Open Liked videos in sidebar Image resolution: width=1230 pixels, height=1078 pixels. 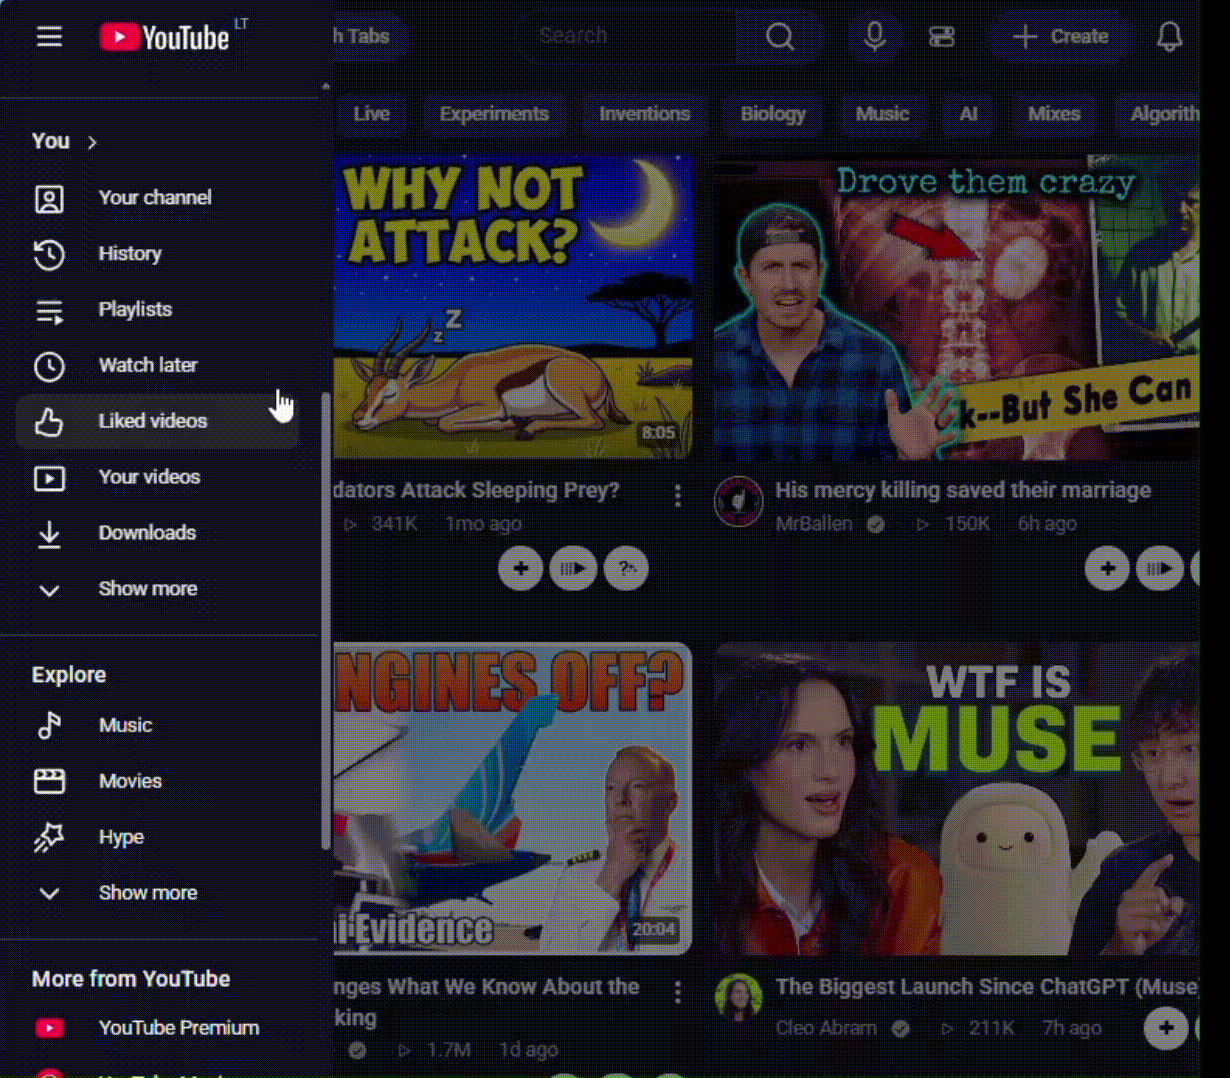click(157, 422)
